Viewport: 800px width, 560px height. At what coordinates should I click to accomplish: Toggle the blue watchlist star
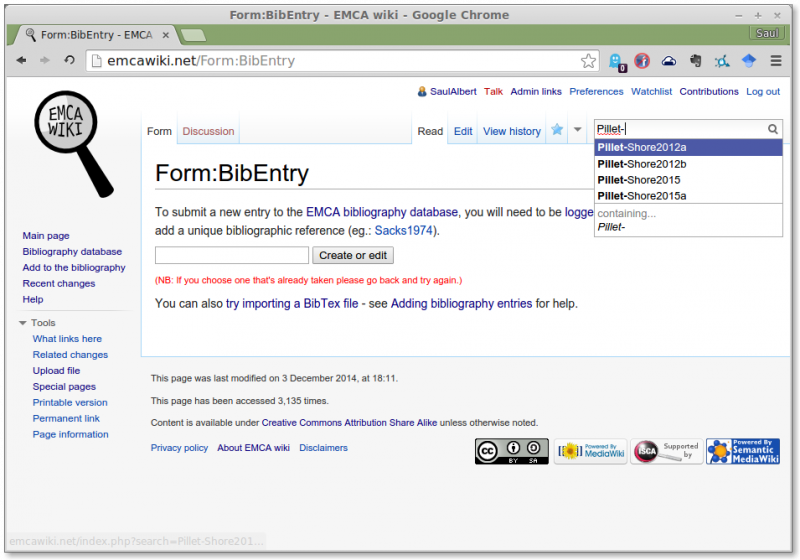pos(557,130)
